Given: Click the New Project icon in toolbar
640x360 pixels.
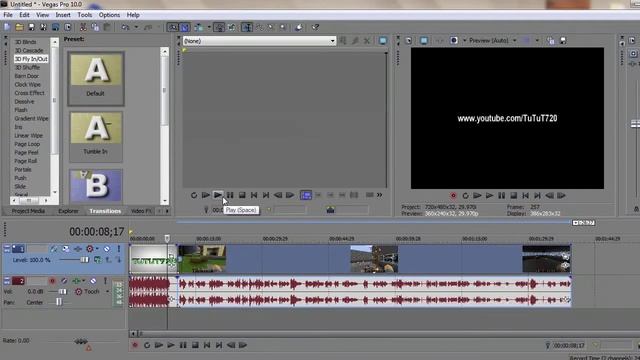Looking at the screenshot, I should point(7,27).
